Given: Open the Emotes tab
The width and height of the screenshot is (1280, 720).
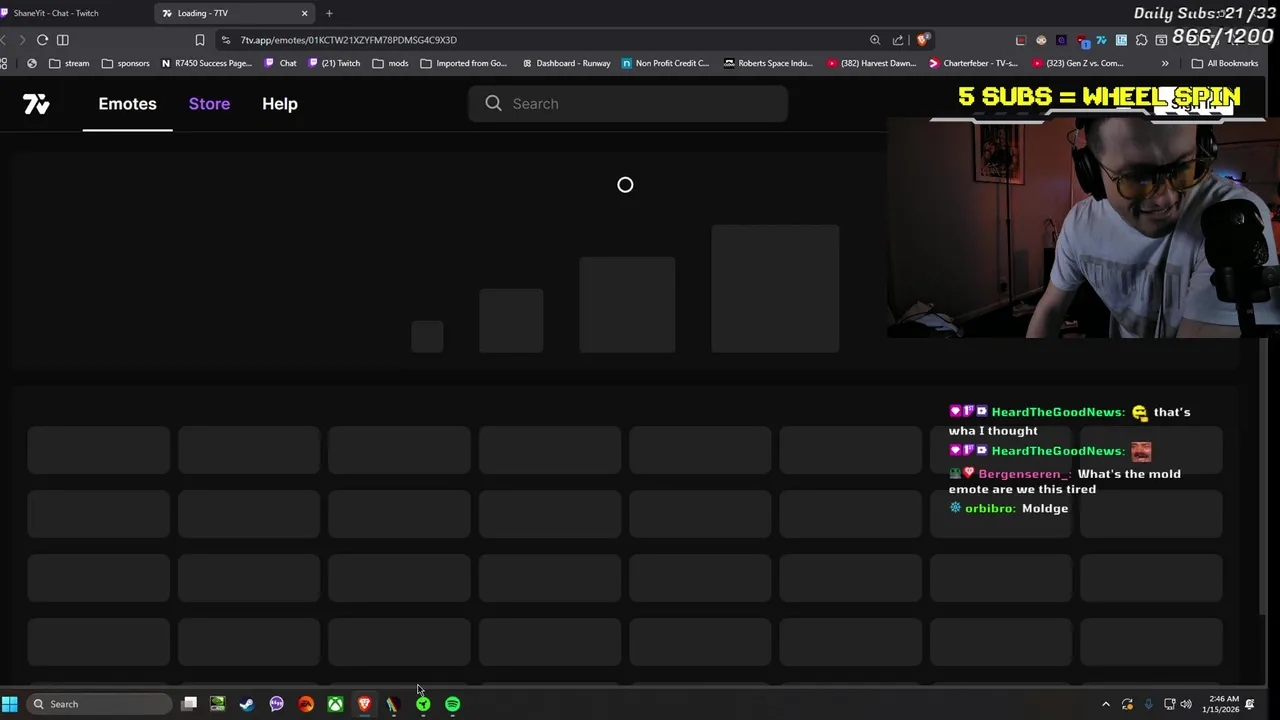Looking at the screenshot, I should tap(127, 104).
